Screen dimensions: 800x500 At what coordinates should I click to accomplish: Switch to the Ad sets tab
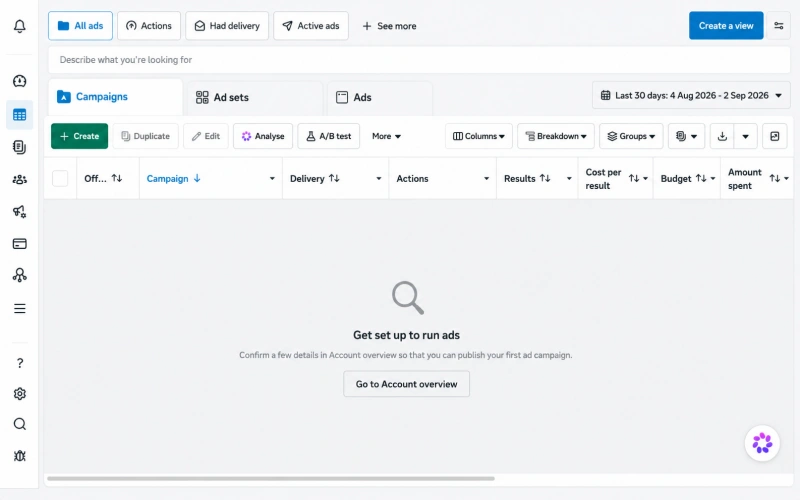pos(255,97)
